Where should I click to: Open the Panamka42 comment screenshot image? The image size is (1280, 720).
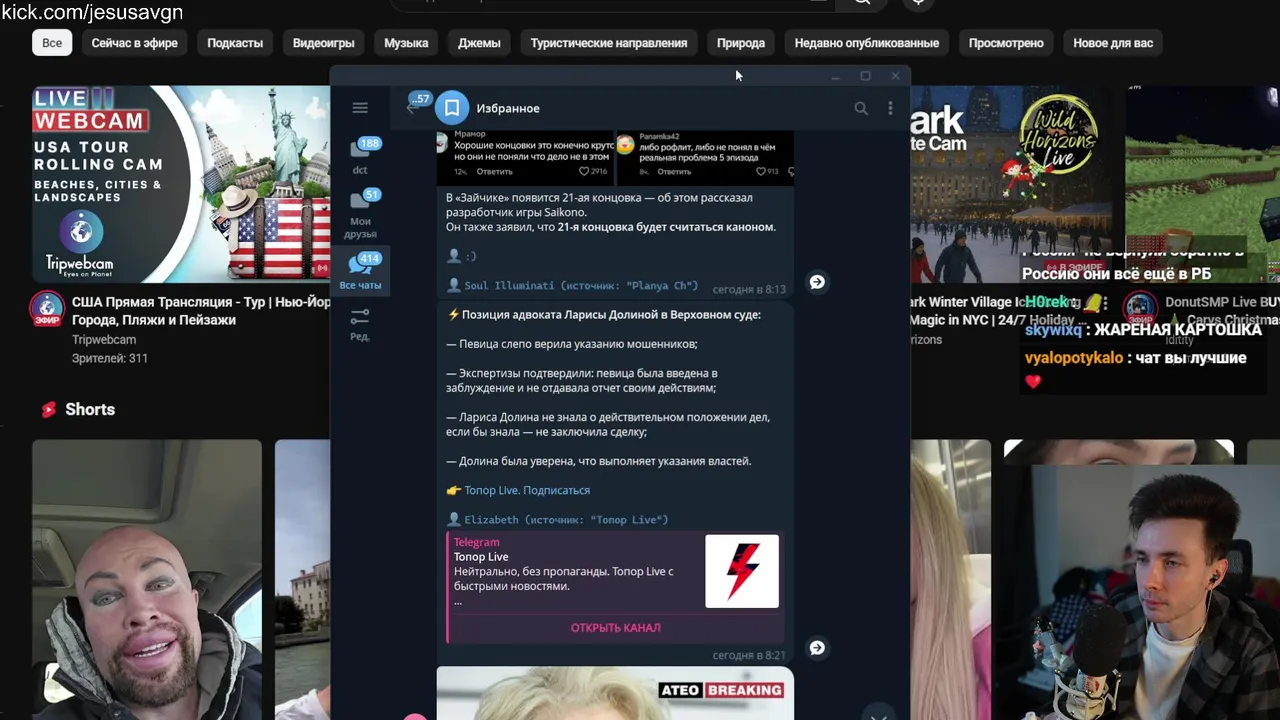coord(705,157)
